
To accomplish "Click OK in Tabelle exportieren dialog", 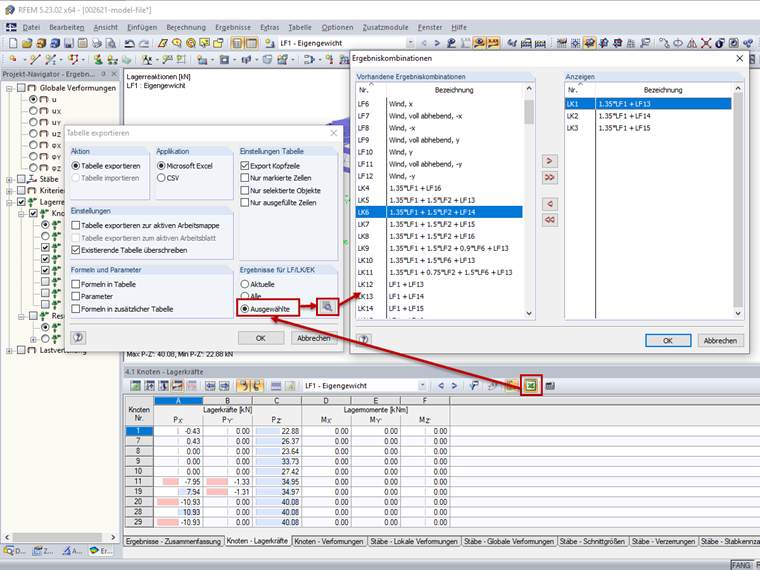I will pos(260,338).
